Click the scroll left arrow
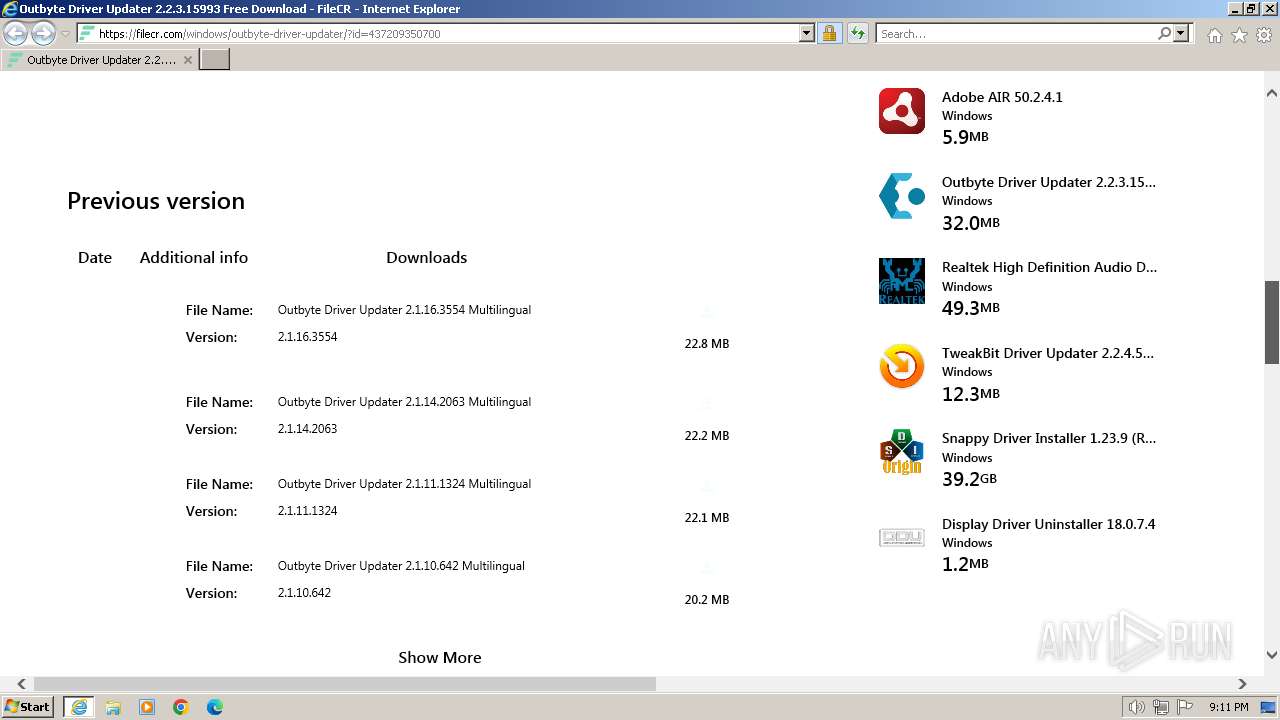Viewport: 1280px width, 720px height. coord(21,684)
